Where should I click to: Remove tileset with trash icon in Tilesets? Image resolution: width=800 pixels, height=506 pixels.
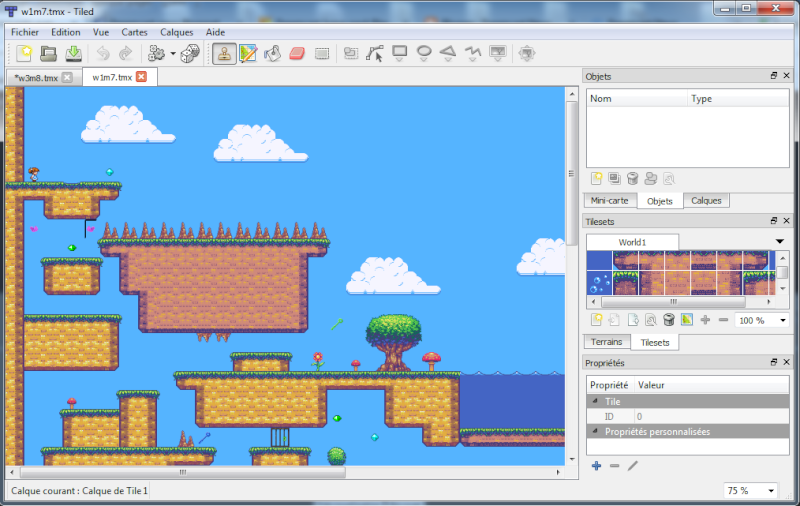coord(669,320)
